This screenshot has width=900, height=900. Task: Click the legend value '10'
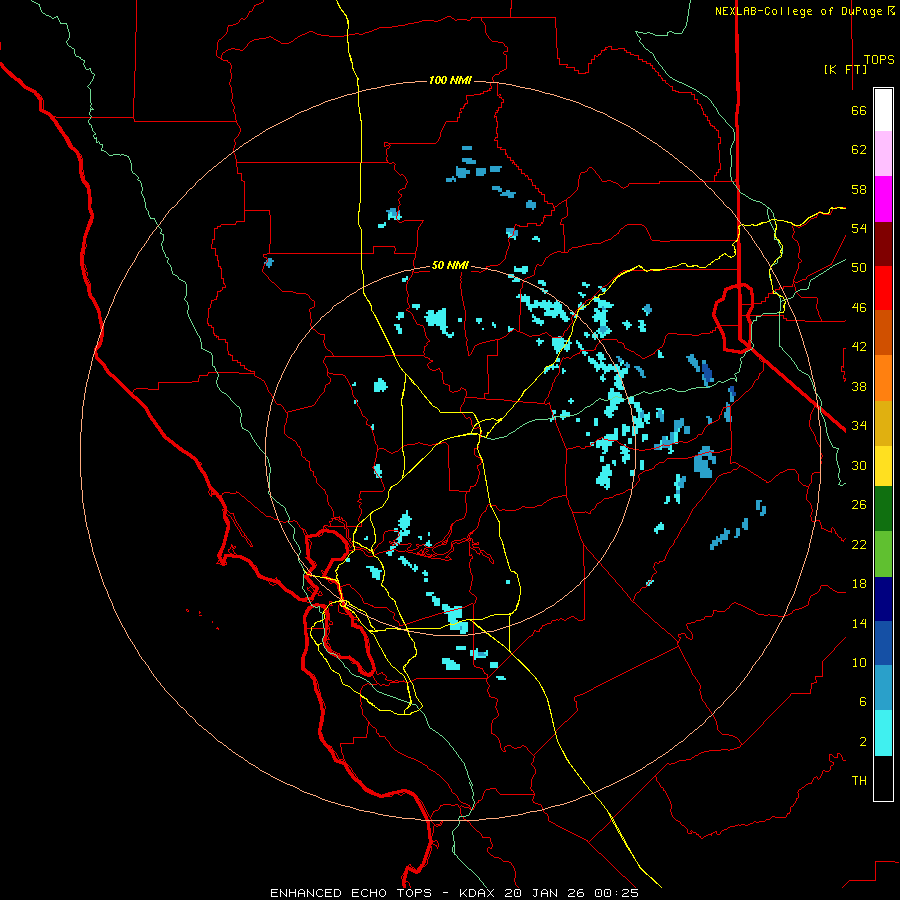coord(859,663)
